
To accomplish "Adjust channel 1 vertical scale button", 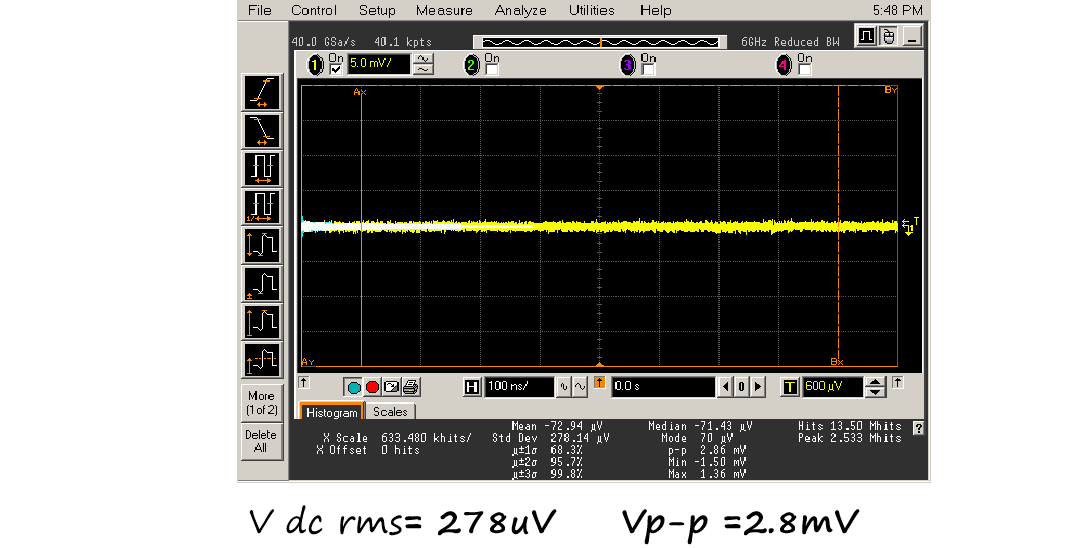I will click(423, 65).
